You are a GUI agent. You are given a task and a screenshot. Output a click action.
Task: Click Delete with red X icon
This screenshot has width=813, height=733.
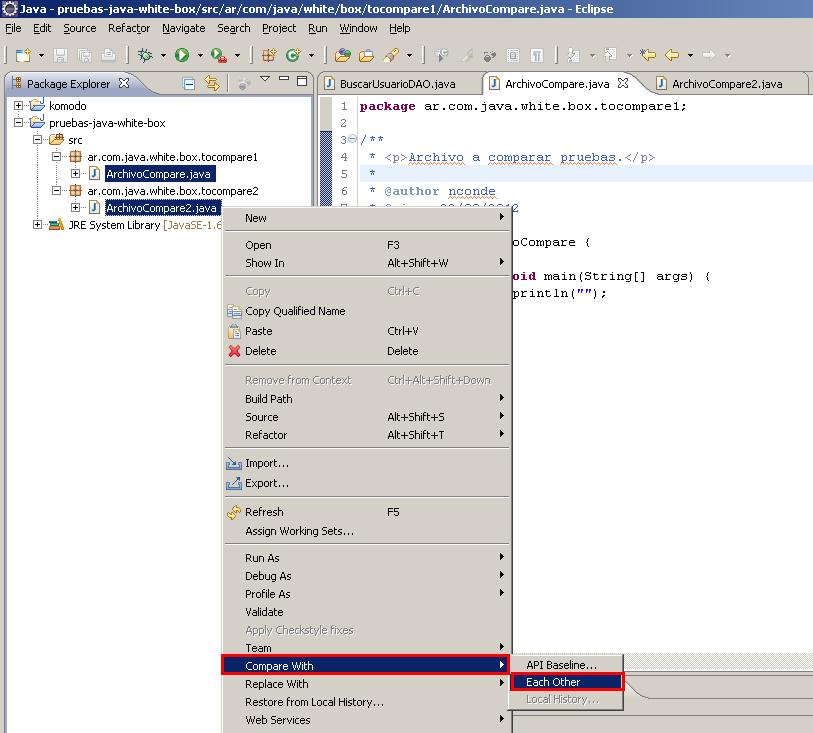tap(366, 351)
